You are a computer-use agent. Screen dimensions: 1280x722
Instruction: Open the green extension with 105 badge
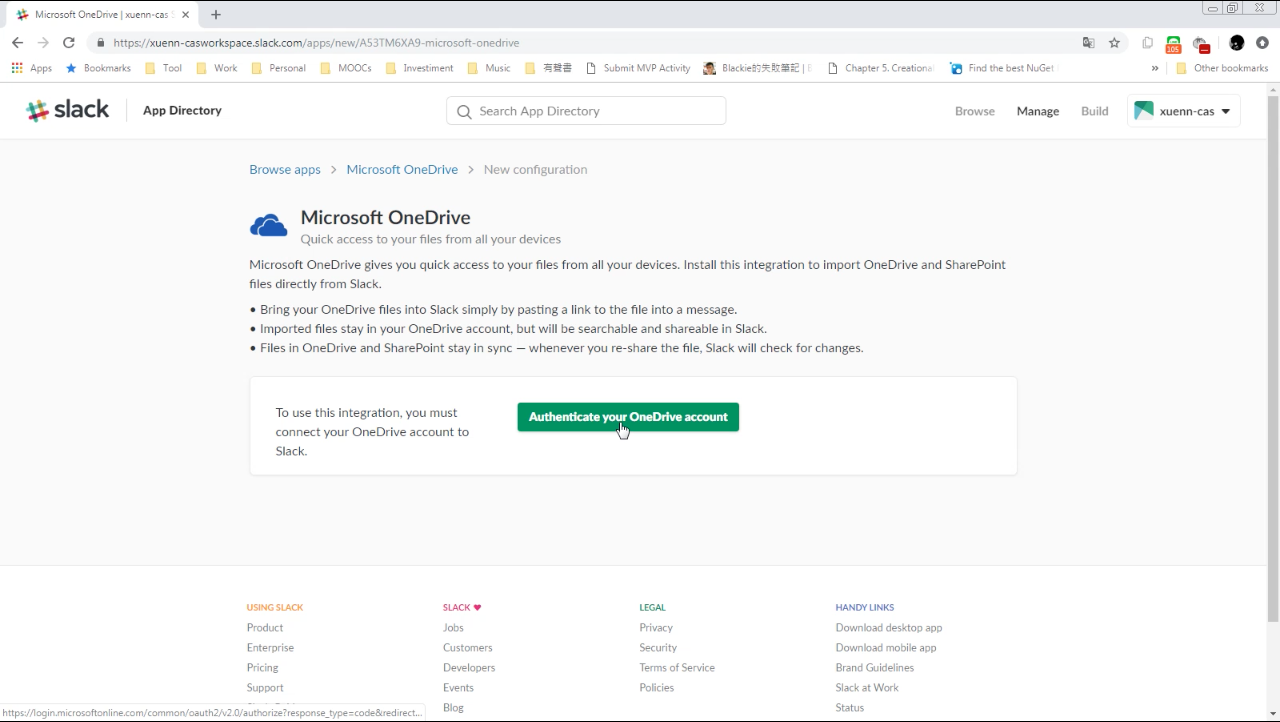point(1173,44)
